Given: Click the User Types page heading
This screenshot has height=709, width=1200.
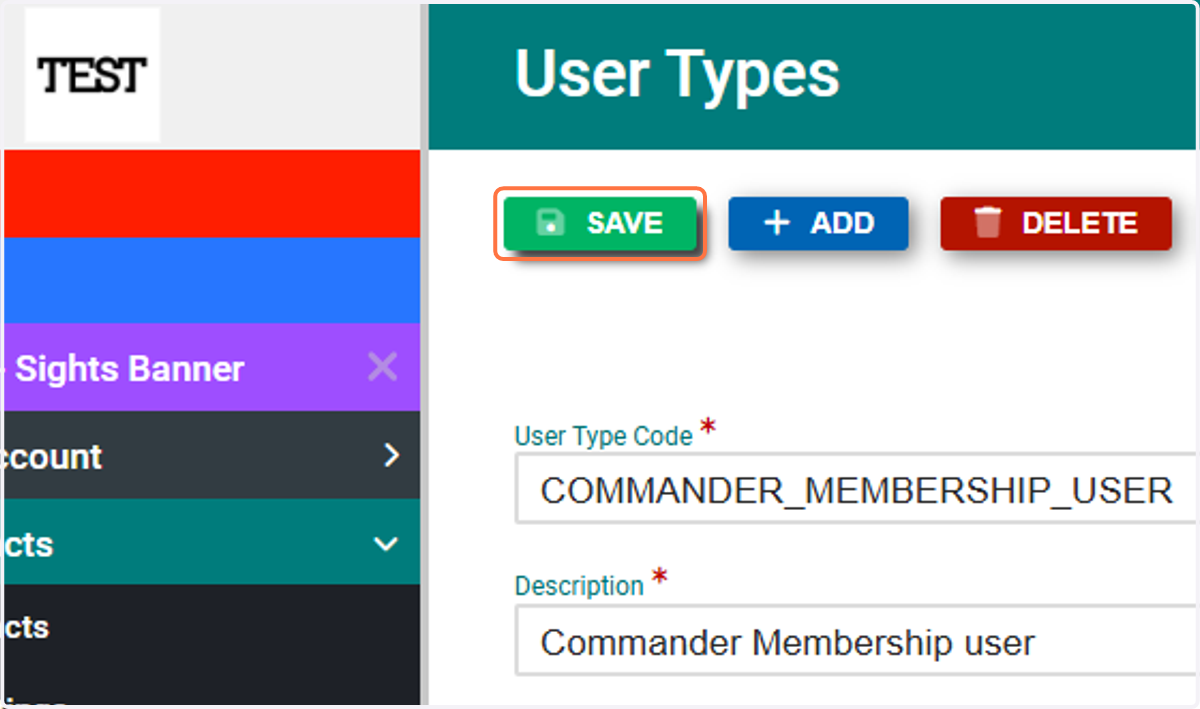Looking at the screenshot, I should click(677, 74).
